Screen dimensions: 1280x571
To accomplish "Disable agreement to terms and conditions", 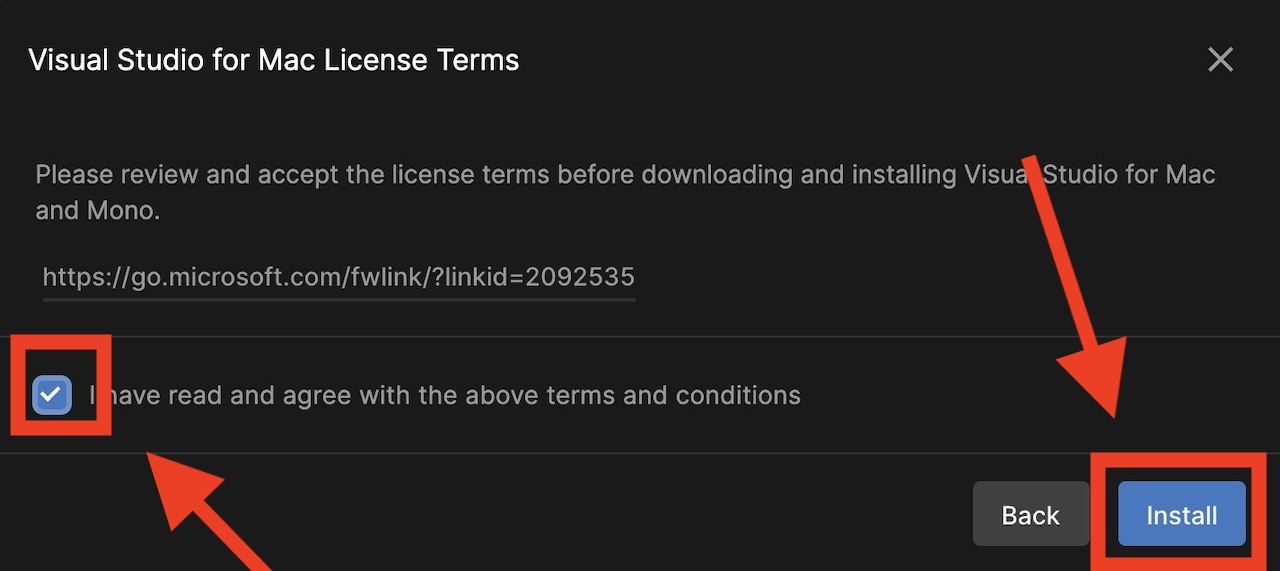I will [x=51, y=395].
